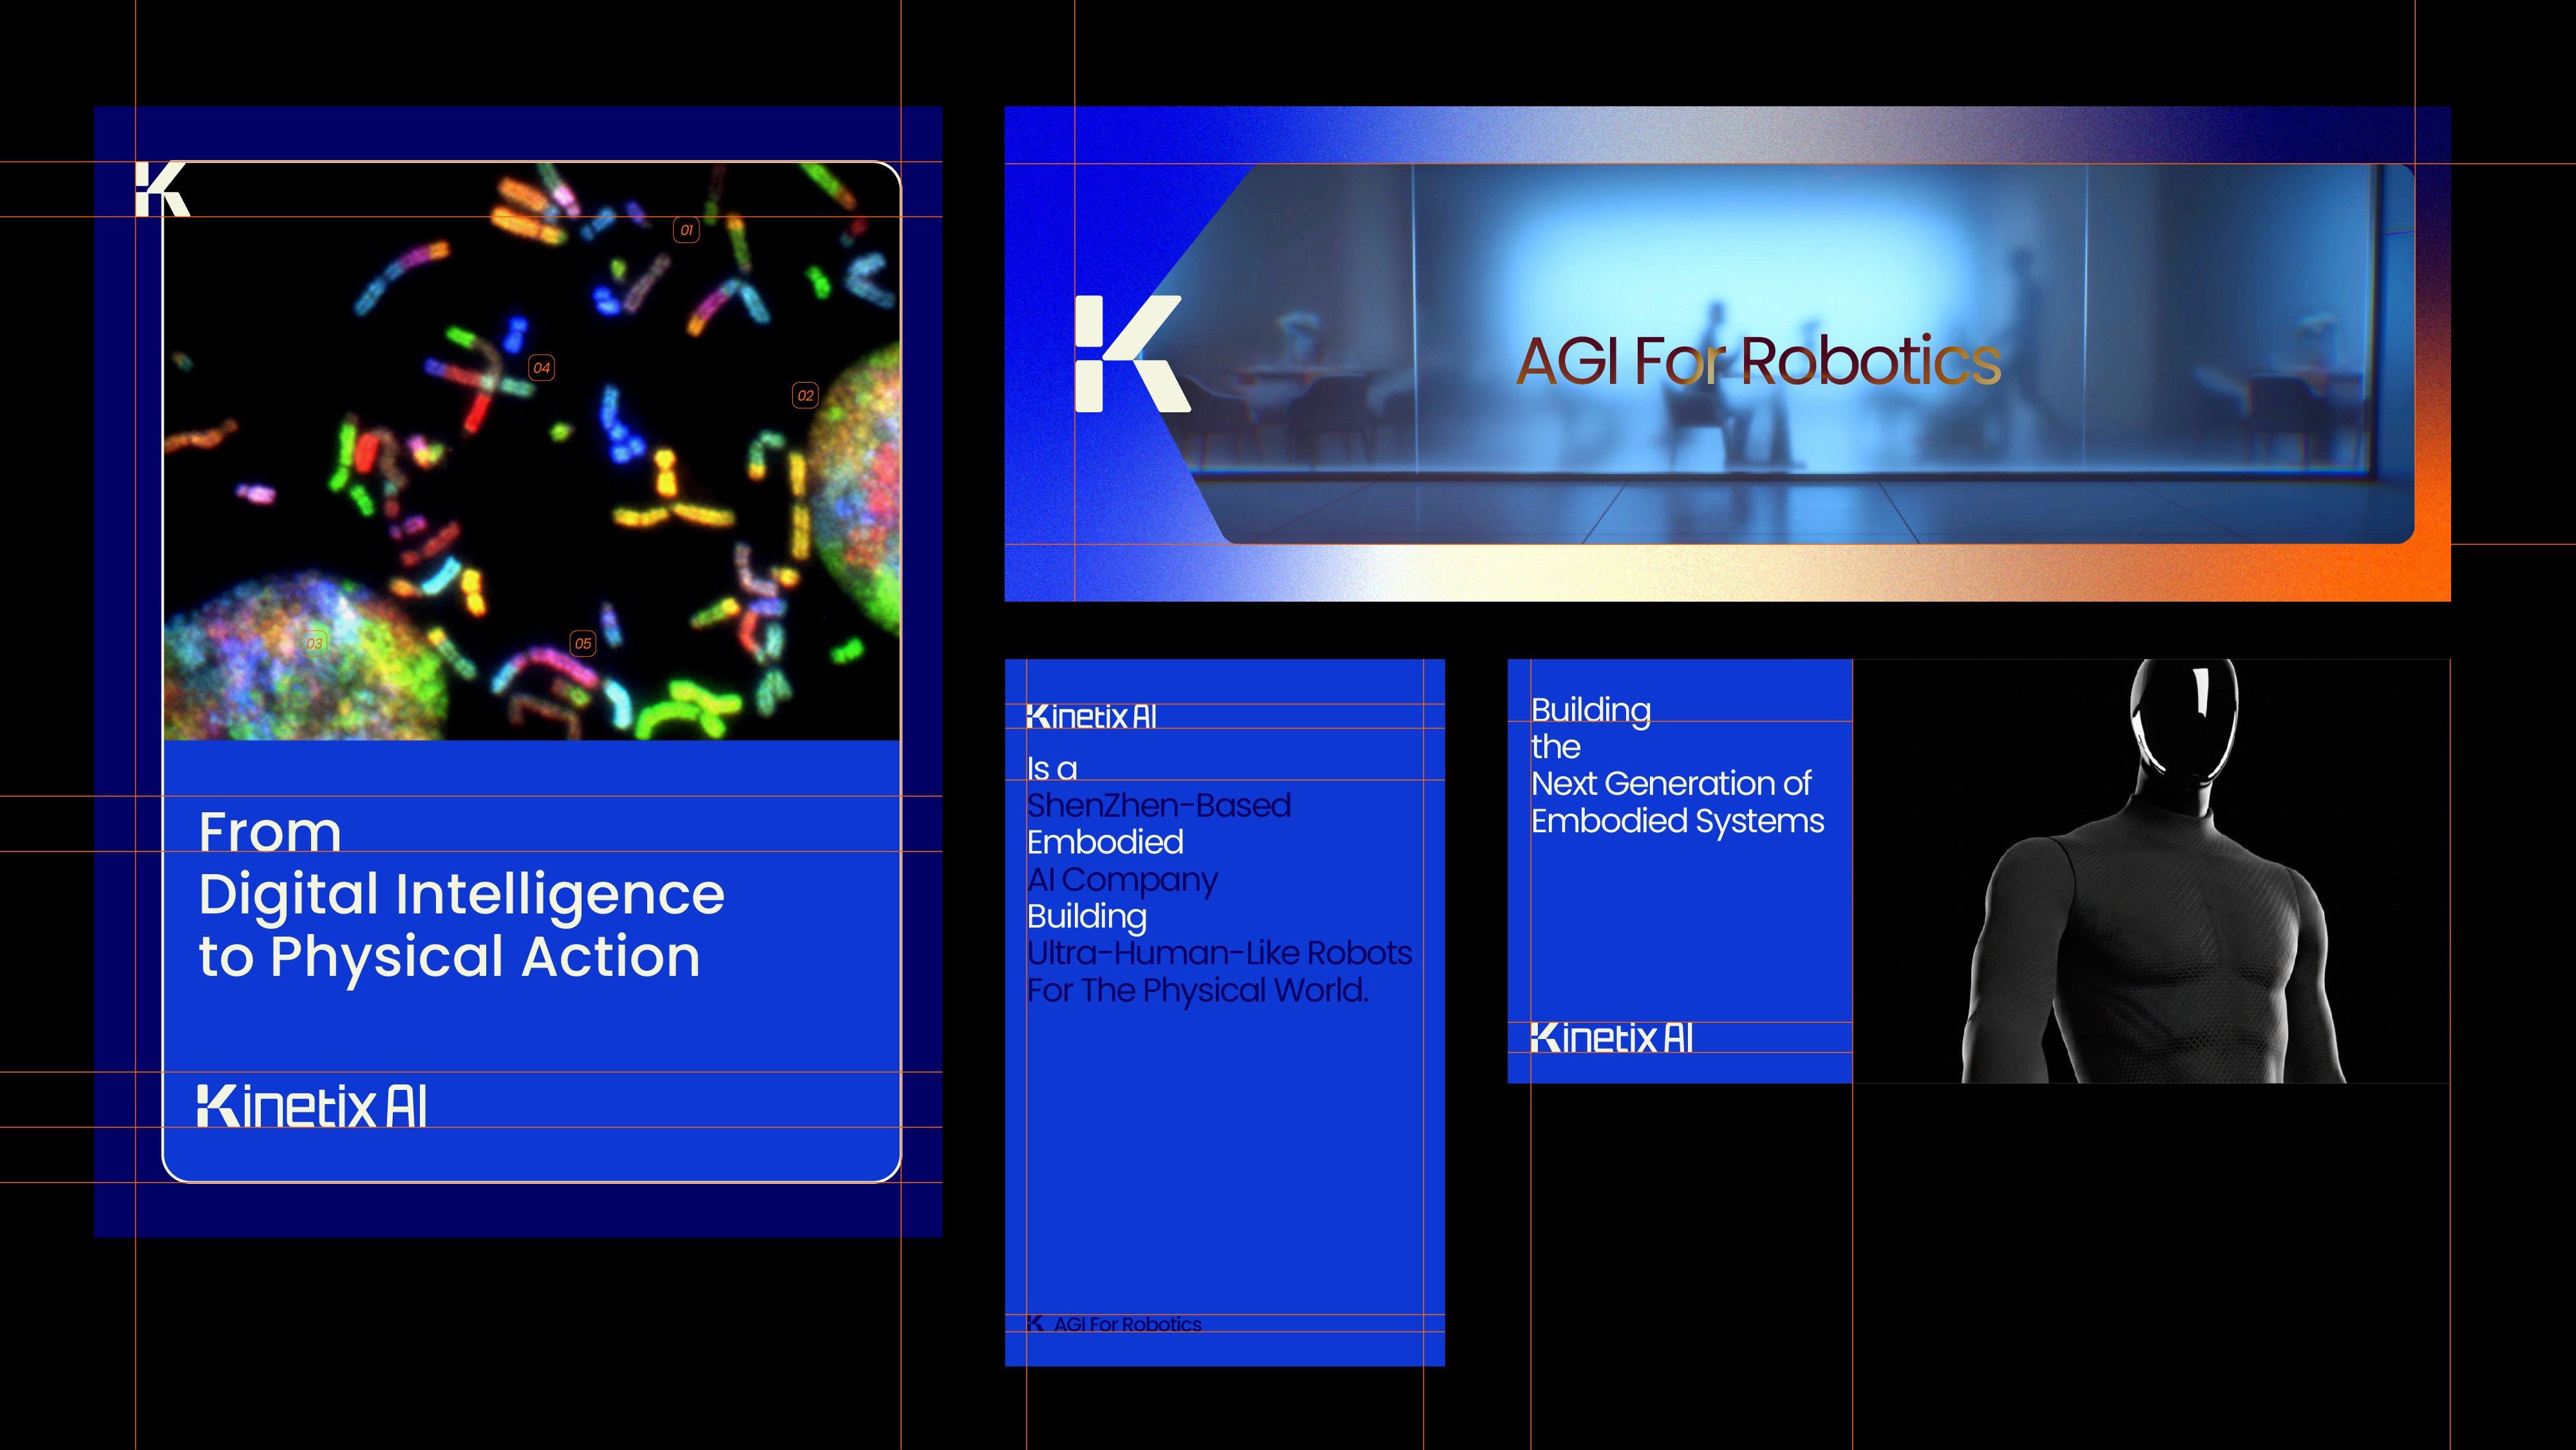Click the 'ShenZhen-Based' text line
The height and width of the screenshot is (1450, 2576).
pyautogui.click(x=1158, y=805)
